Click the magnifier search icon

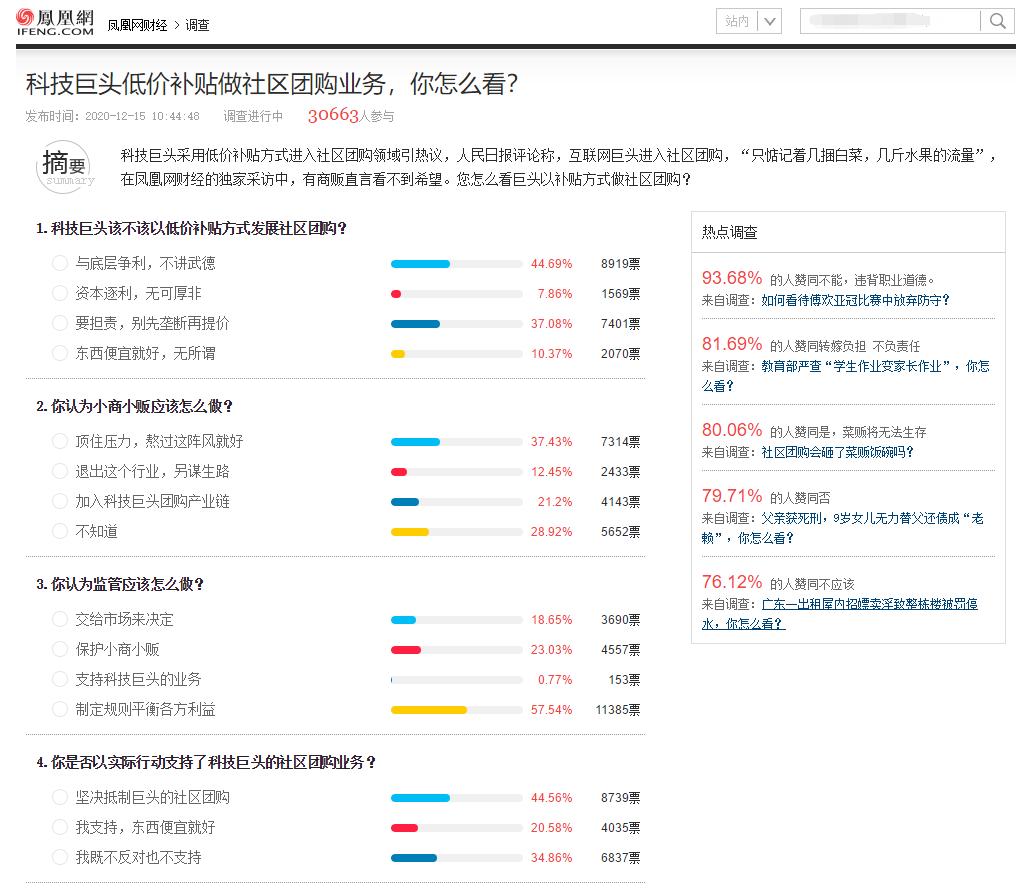click(996, 20)
